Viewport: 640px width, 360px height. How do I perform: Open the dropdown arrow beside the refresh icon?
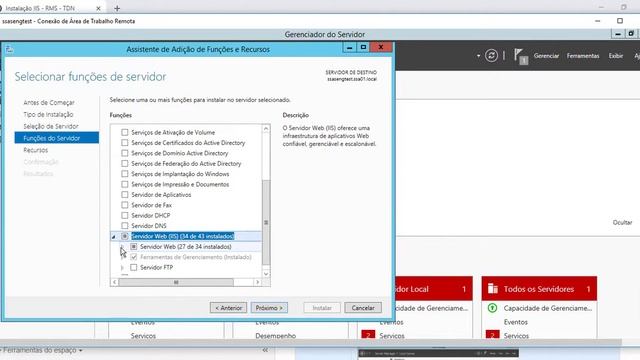478,56
